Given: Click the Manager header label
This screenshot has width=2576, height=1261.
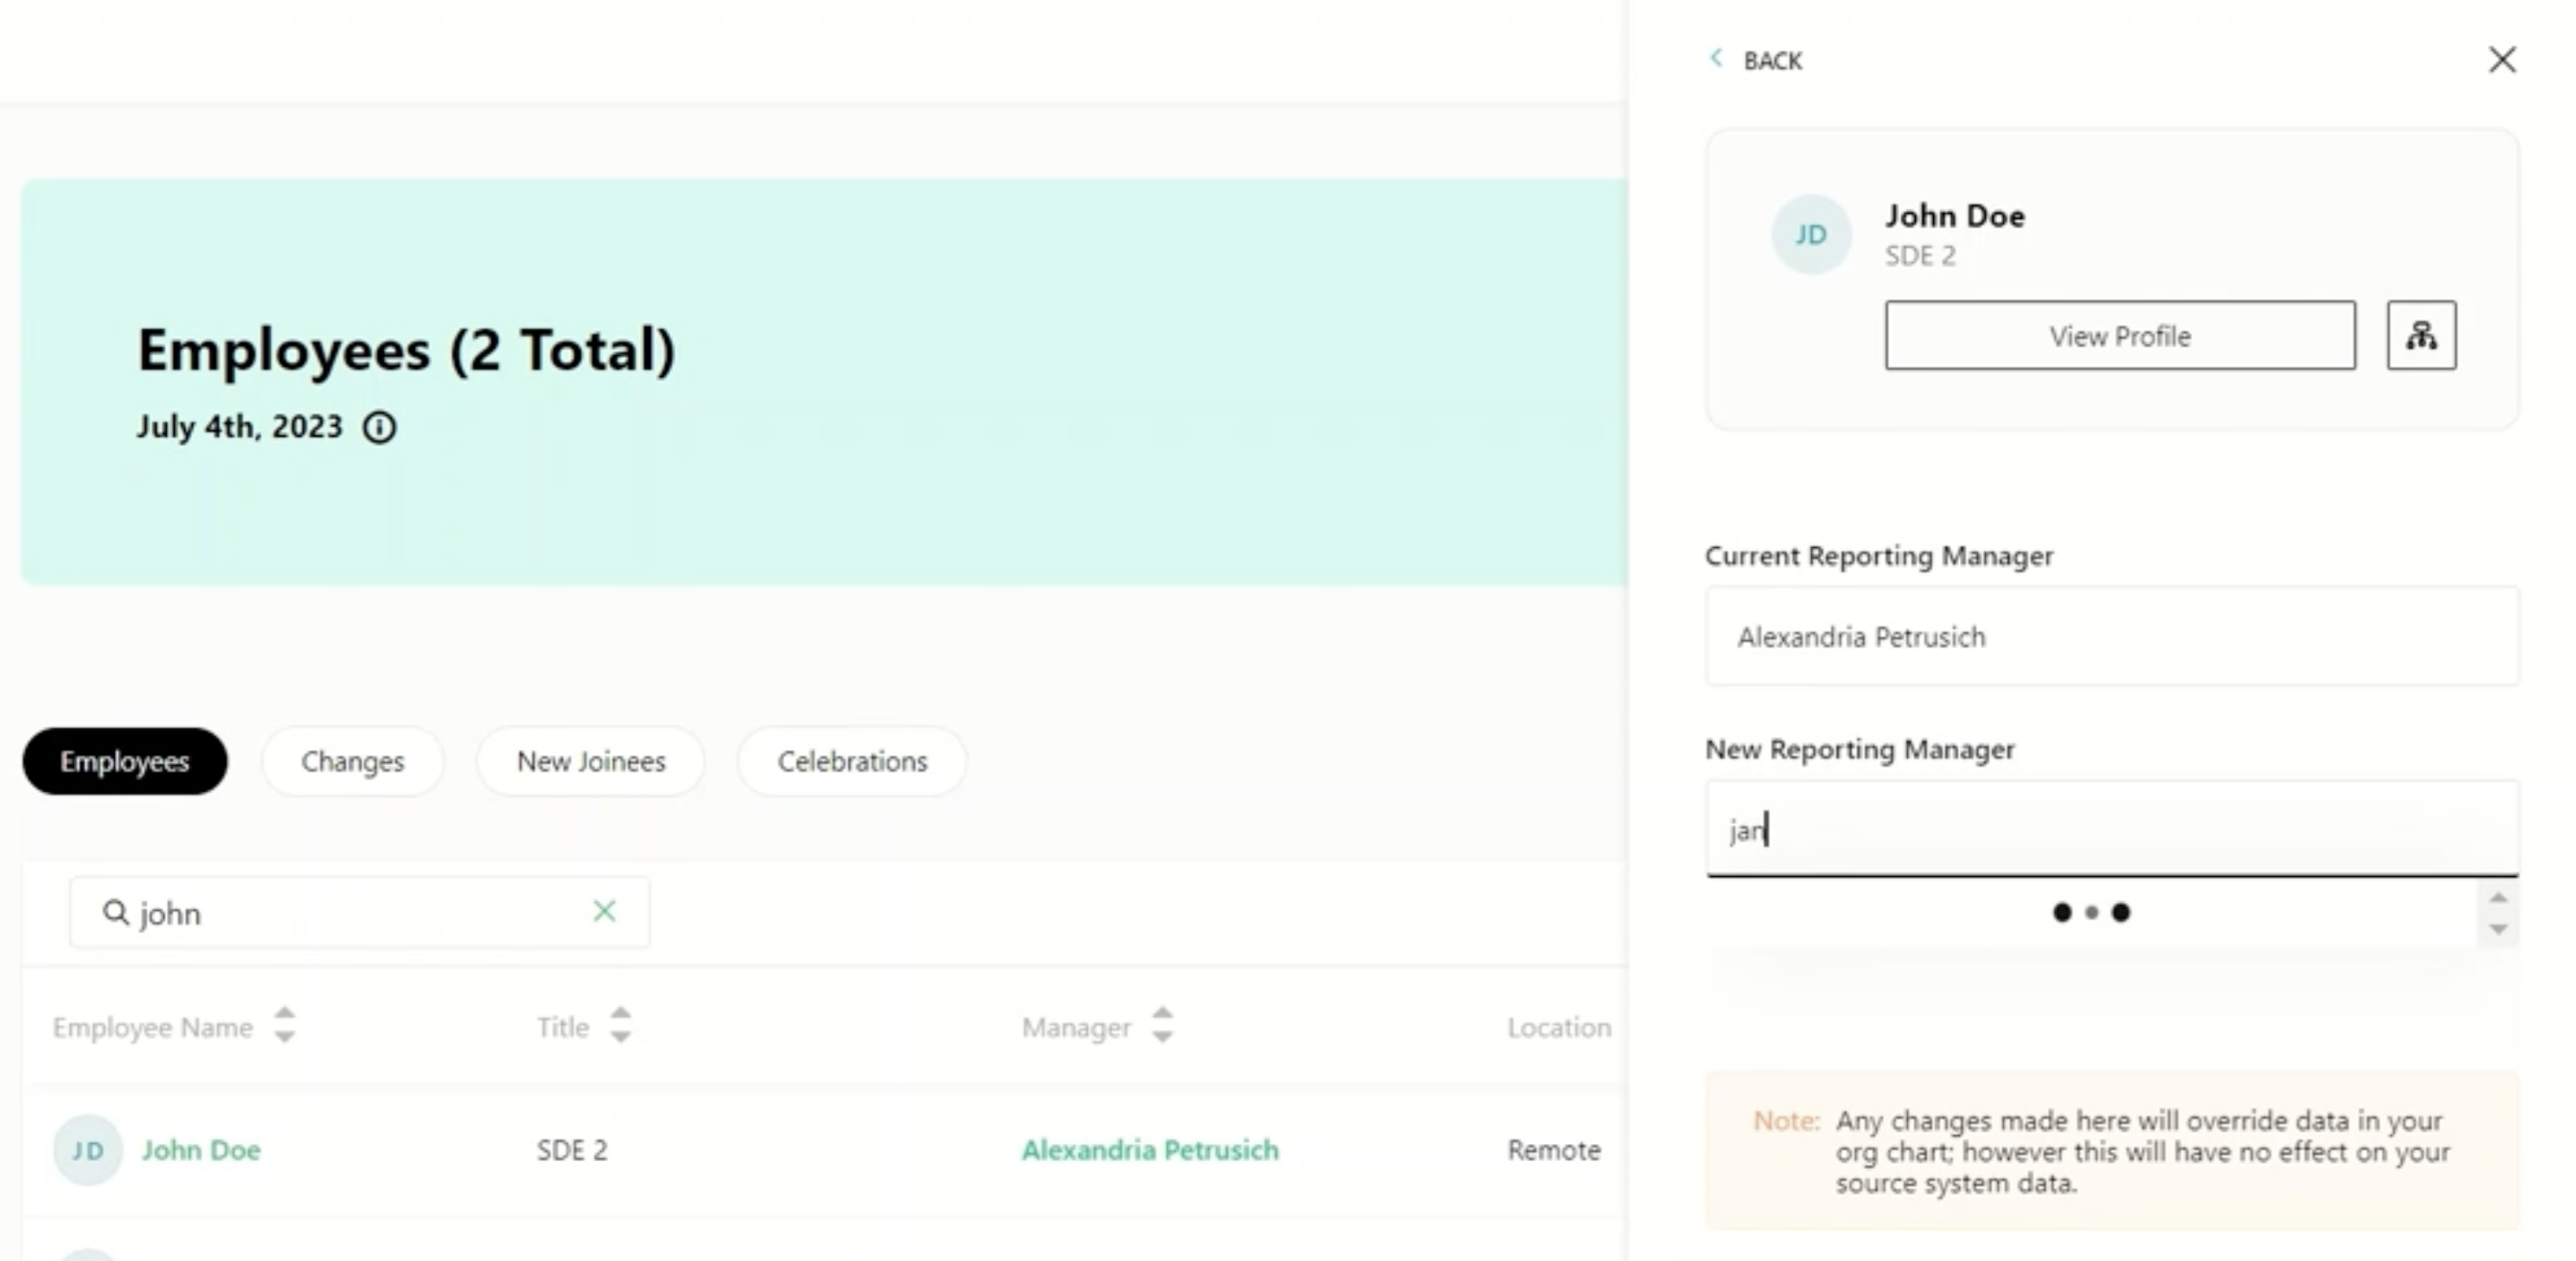Looking at the screenshot, I should click(x=1076, y=1027).
